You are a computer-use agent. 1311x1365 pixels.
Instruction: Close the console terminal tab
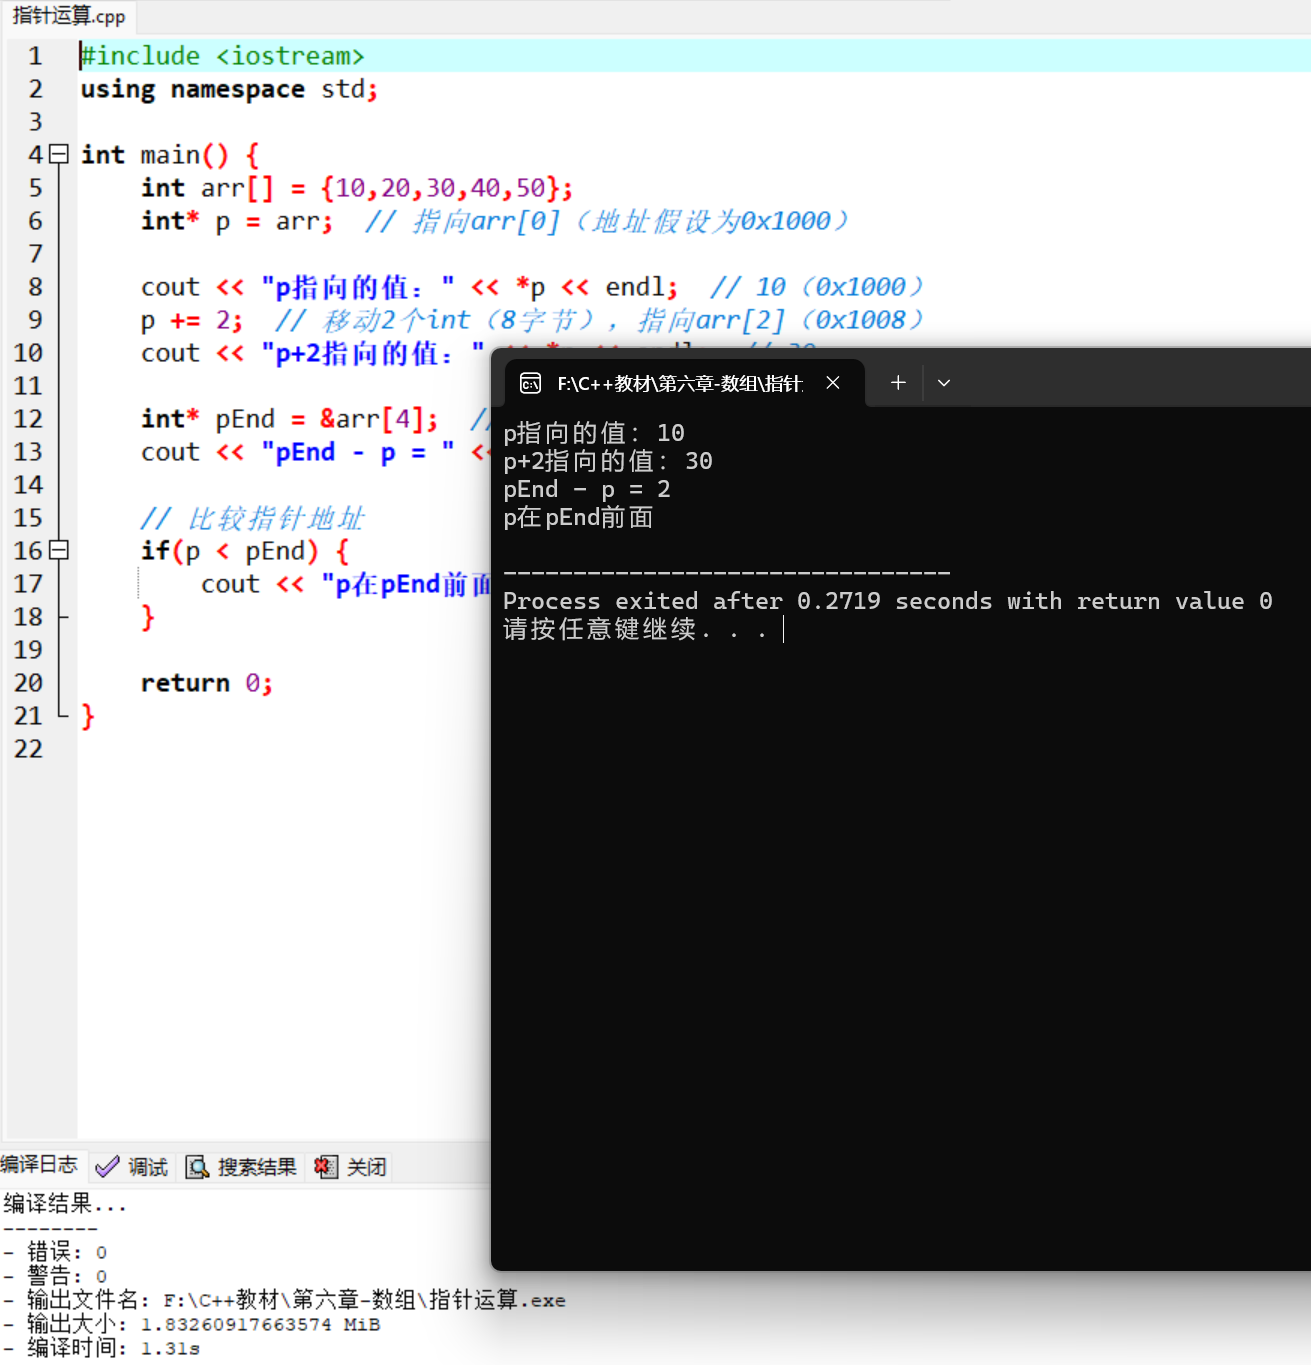(833, 383)
